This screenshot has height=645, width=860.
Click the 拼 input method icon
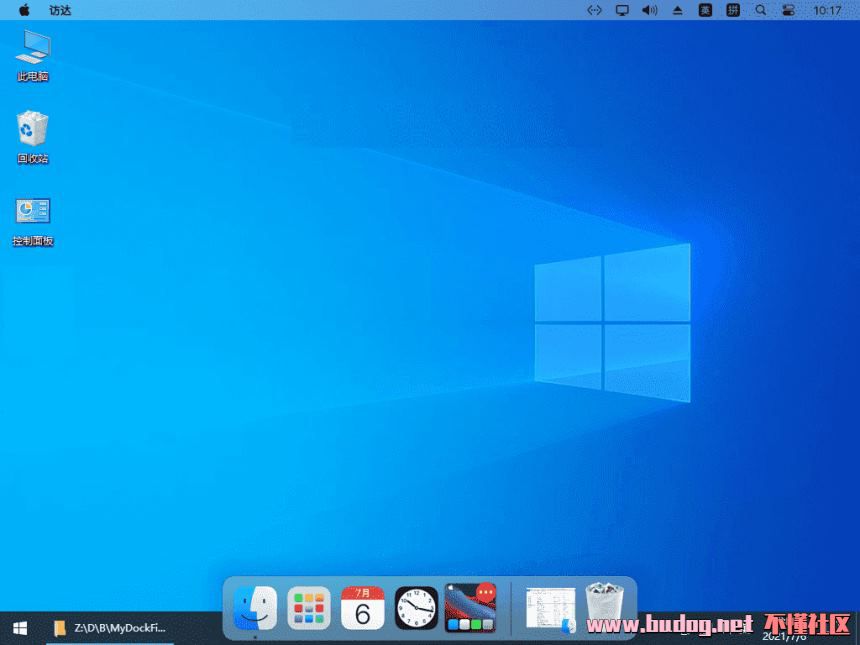pos(733,10)
